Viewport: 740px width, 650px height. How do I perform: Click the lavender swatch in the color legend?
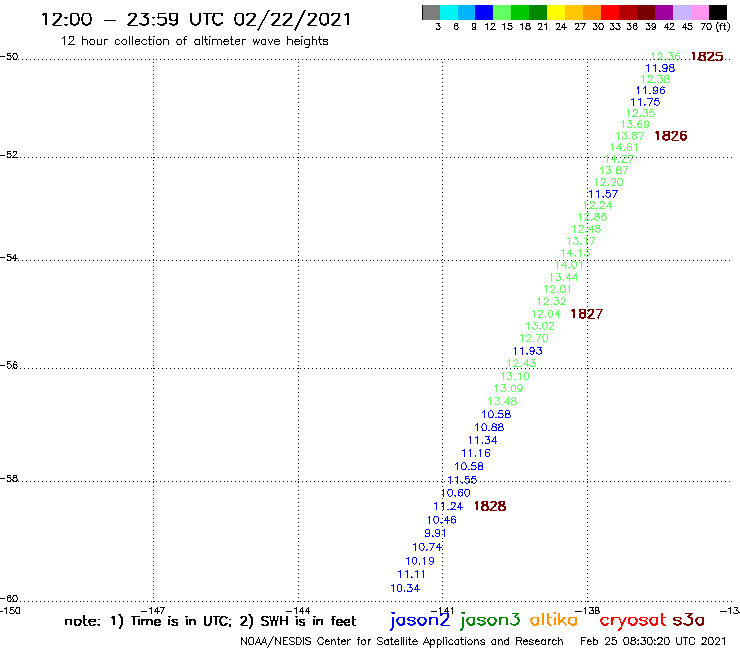(x=681, y=12)
